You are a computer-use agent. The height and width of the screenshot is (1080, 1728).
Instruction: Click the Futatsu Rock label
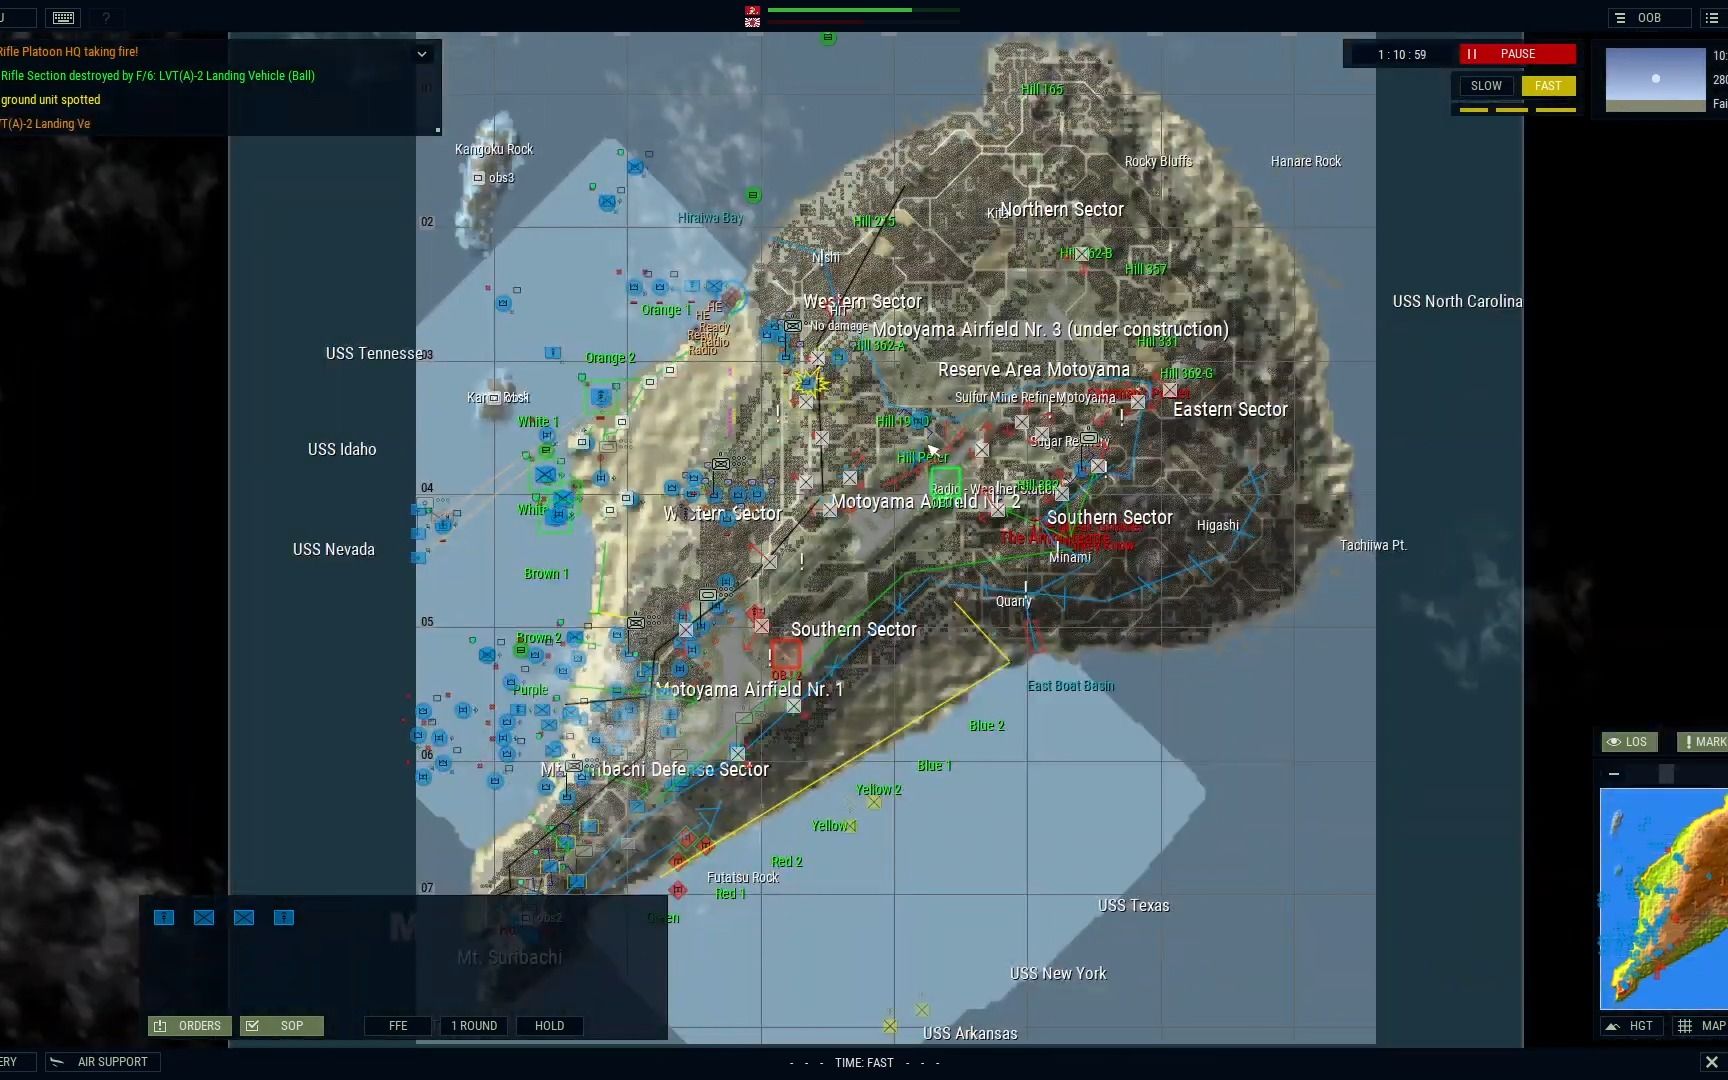pyautogui.click(x=743, y=878)
